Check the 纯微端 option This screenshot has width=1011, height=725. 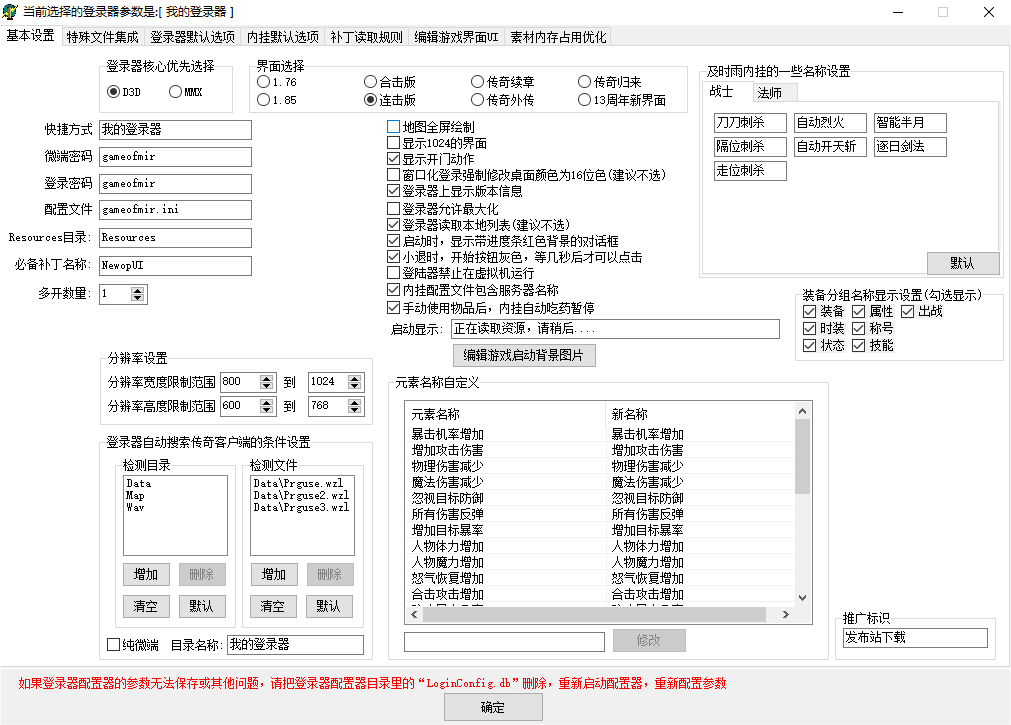(114, 645)
